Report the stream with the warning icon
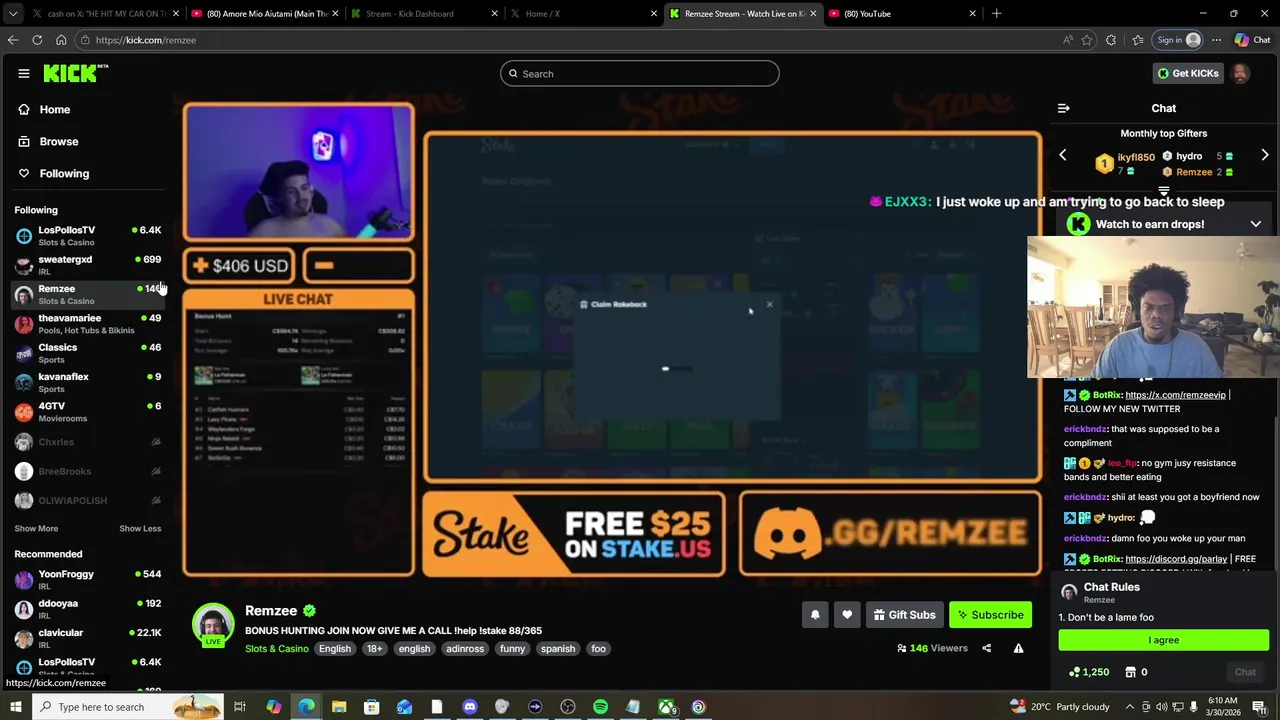The height and width of the screenshot is (720, 1280). click(1018, 648)
